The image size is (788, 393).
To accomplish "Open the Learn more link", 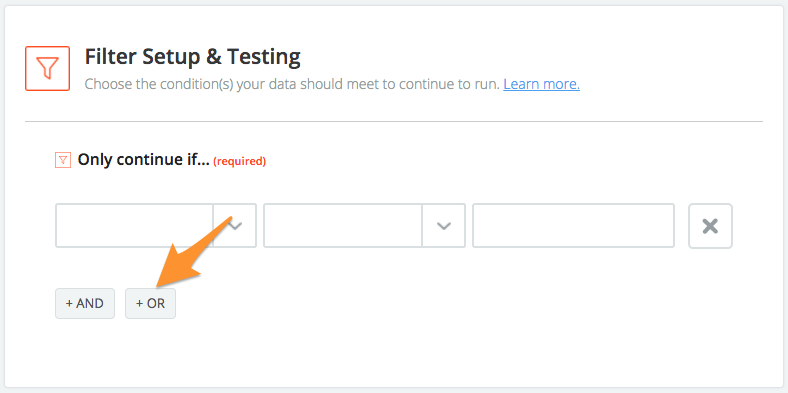I will coord(541,84).
